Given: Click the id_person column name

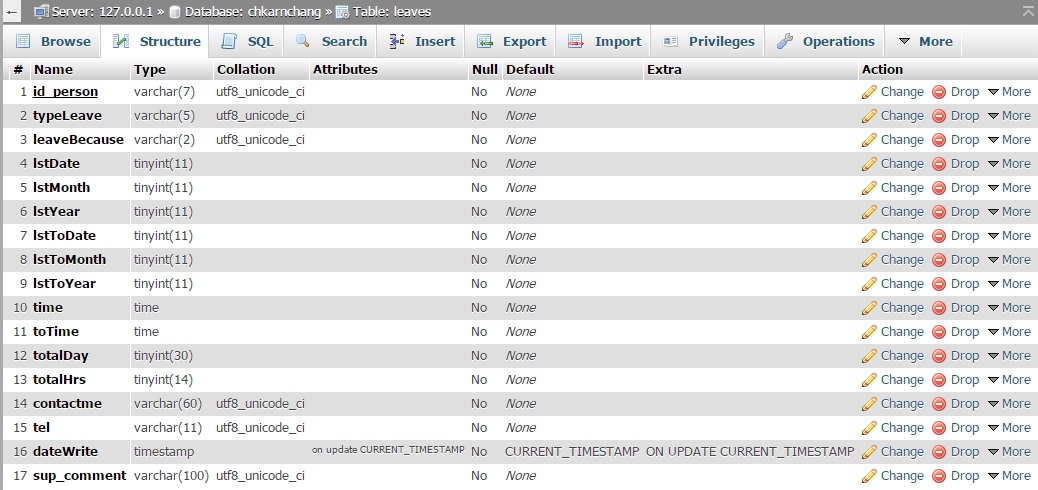Looking at the screenshot, I should 65,92.
